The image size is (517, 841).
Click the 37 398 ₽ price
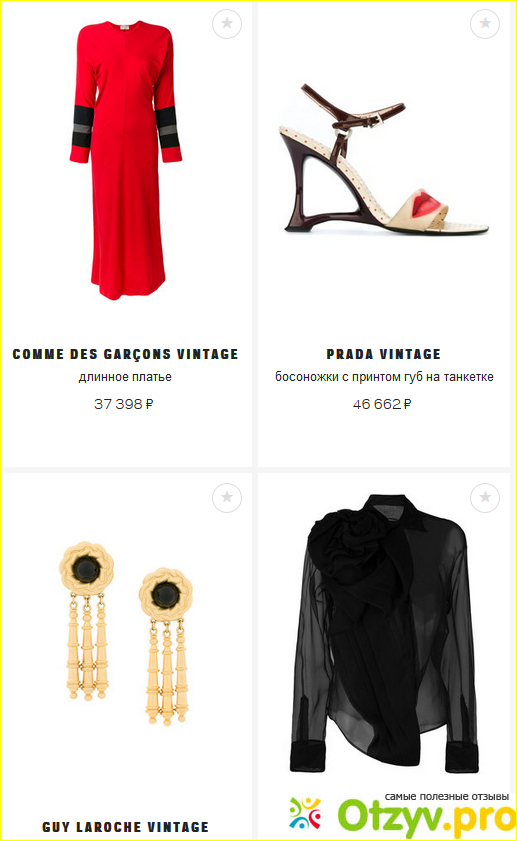(x=124, y=404)
